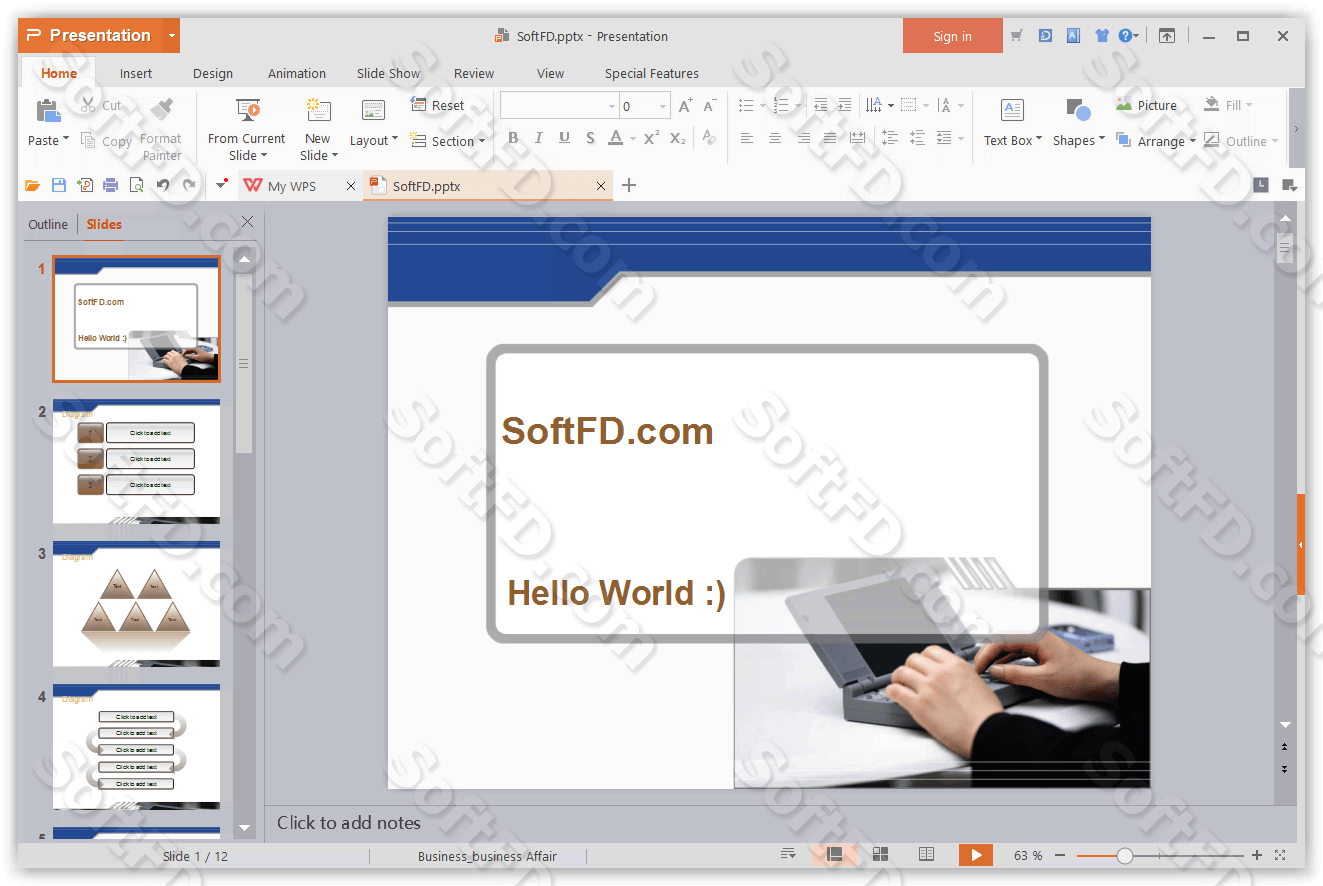Switch to Slide Sorter view
The image size is (1323, 886).
(x=881, y=854)
